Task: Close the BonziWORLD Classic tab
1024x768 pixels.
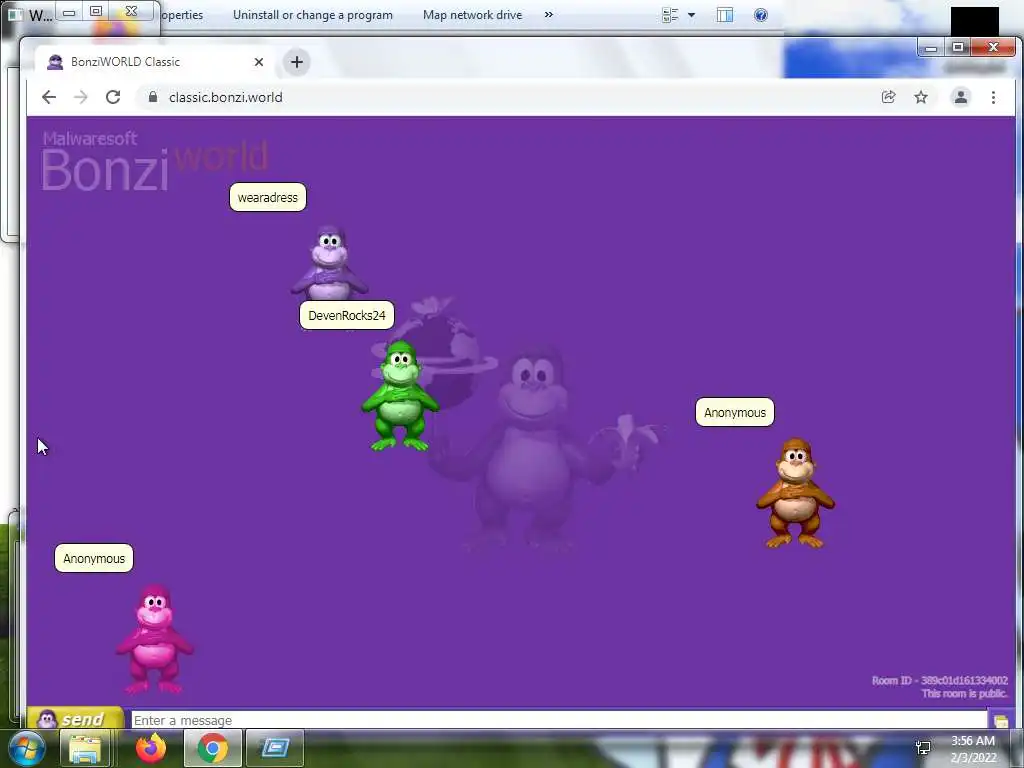Action: click(259, 62)
